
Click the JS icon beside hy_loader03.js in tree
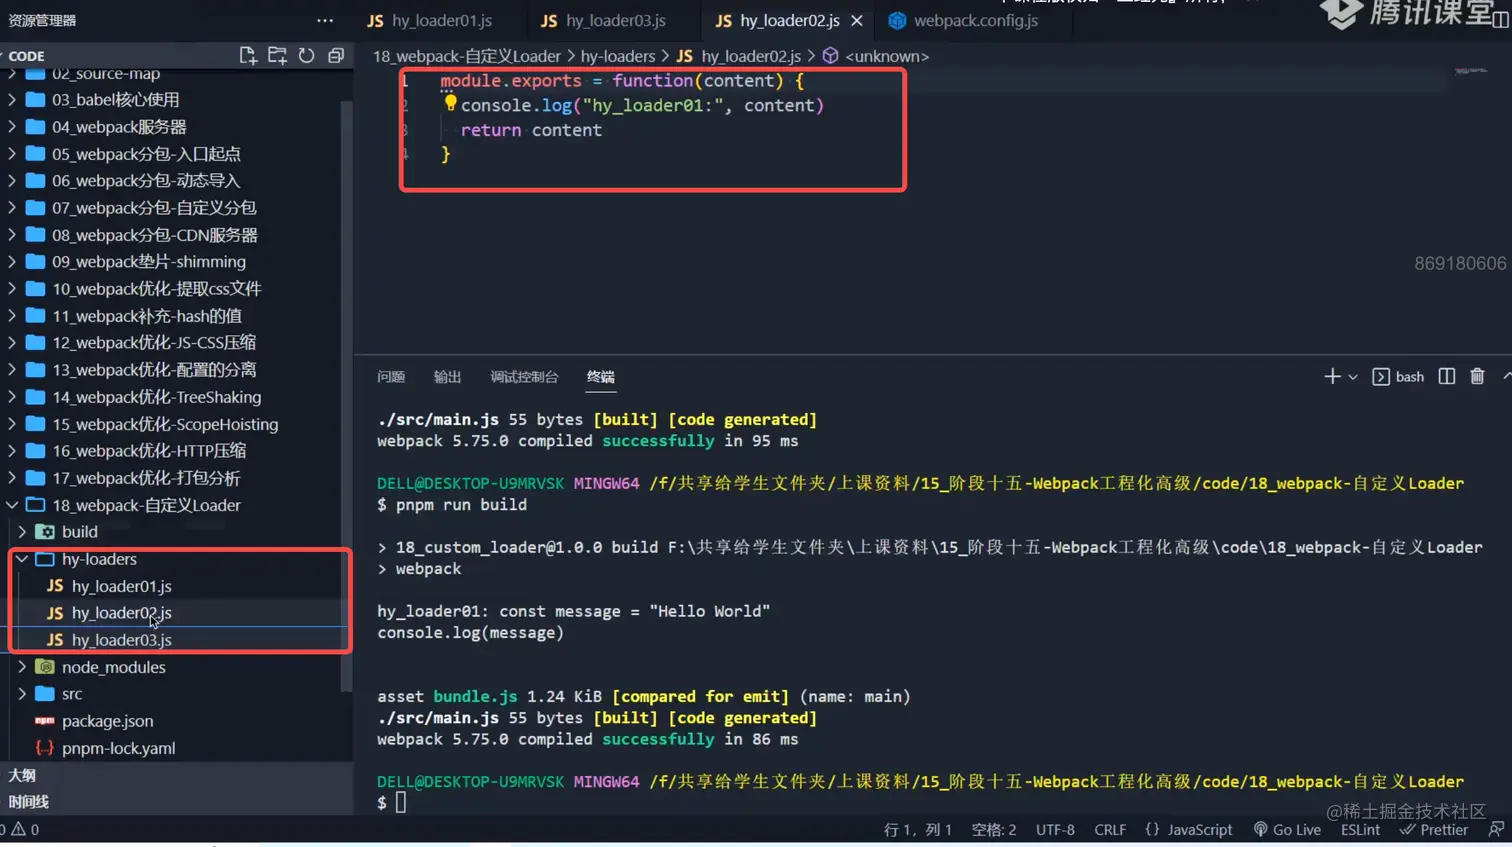(x=55, y=640)
